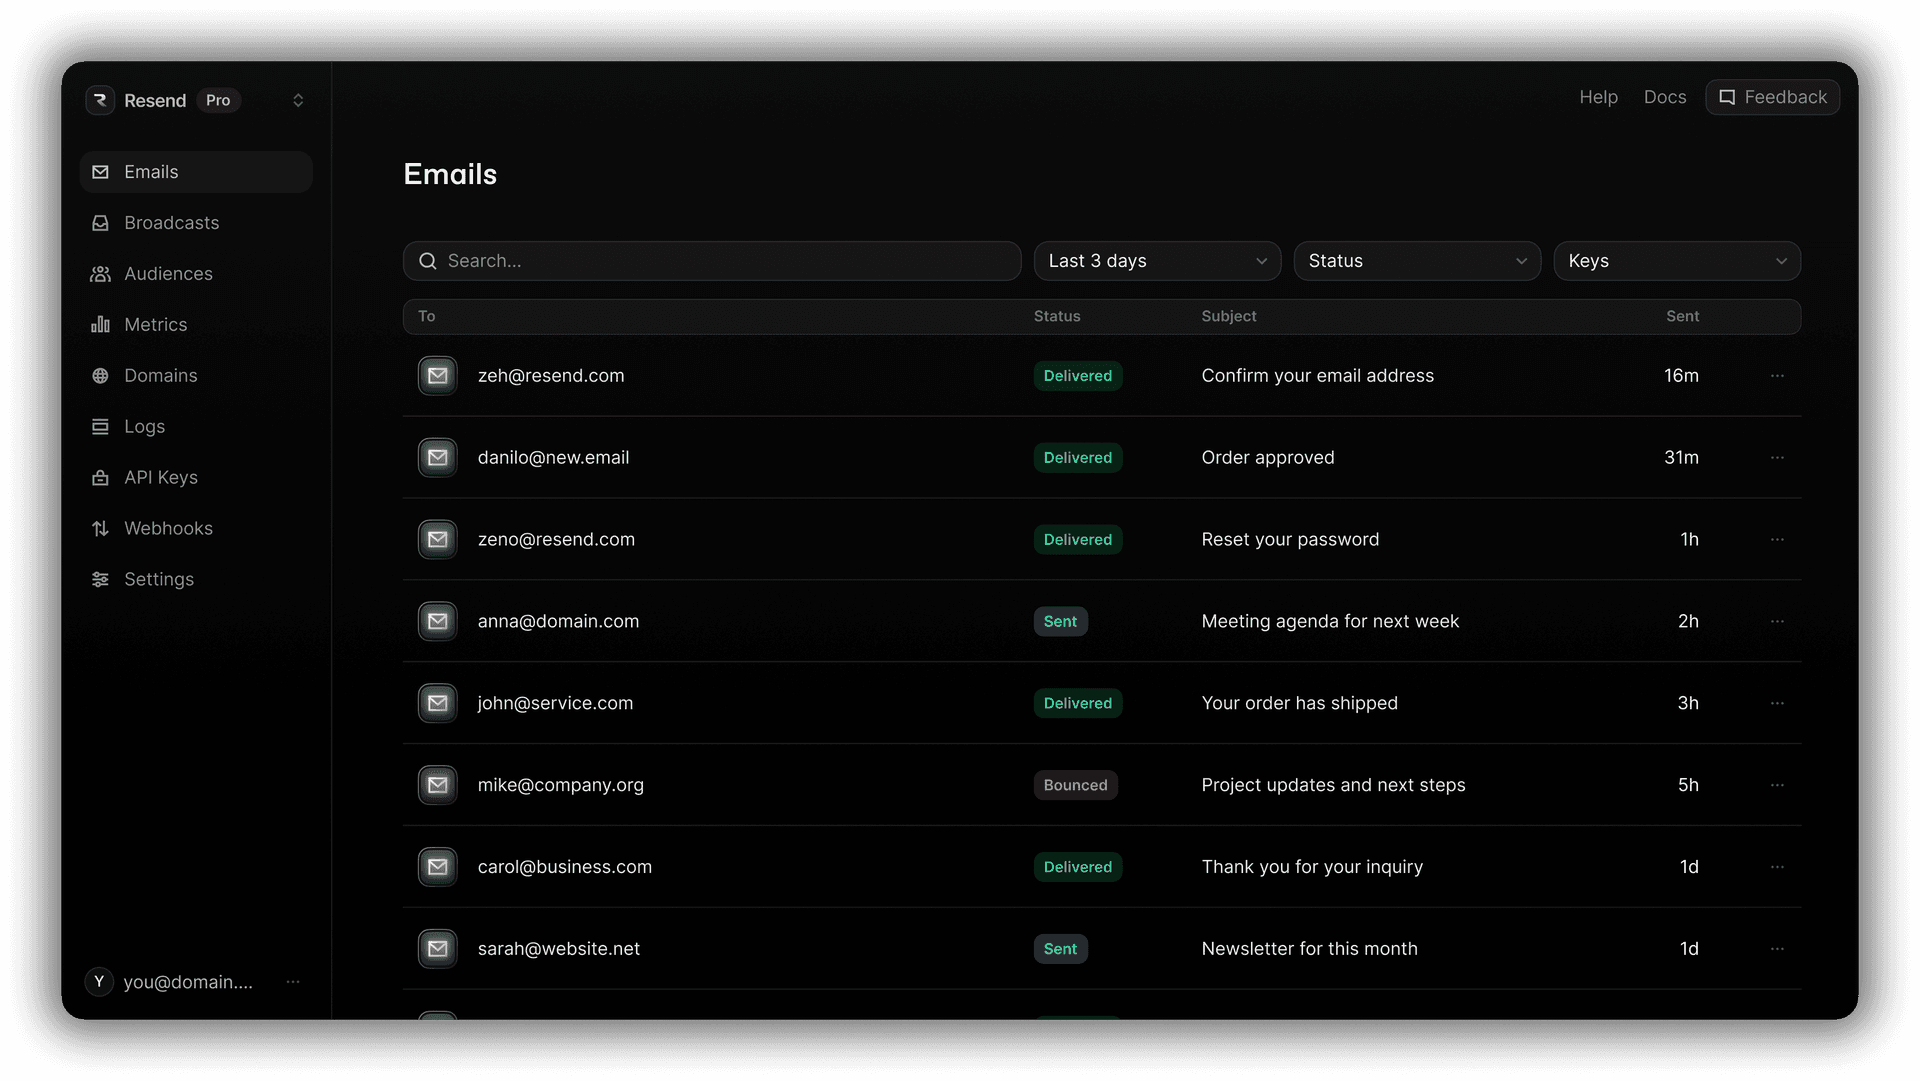The width and height of the screenshot is (1920, 1081).
Task: Open the Keys filter dropdown
Action: click(x=1677, y=261)
